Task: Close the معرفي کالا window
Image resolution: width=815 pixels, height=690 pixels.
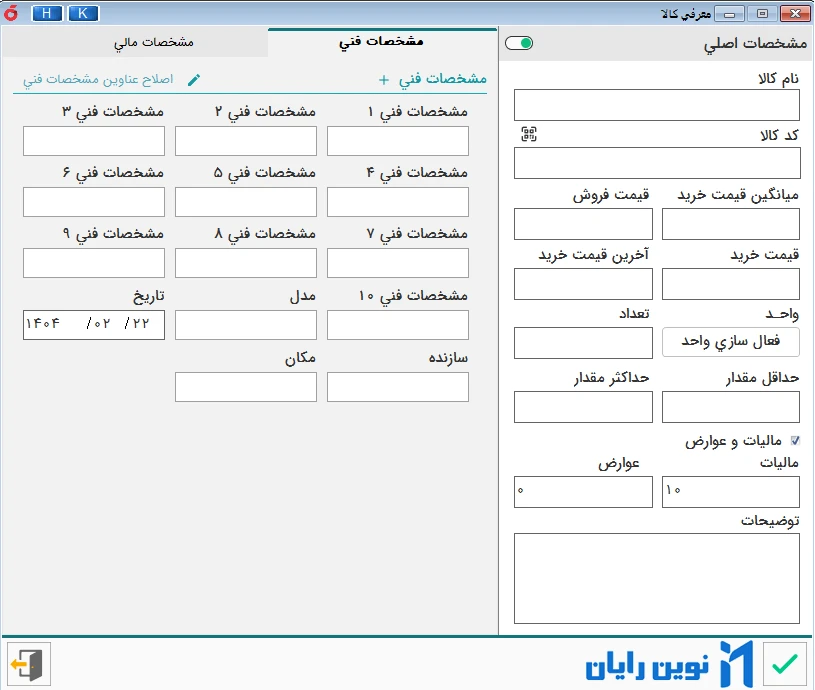Action: click(x=795, y=14)
